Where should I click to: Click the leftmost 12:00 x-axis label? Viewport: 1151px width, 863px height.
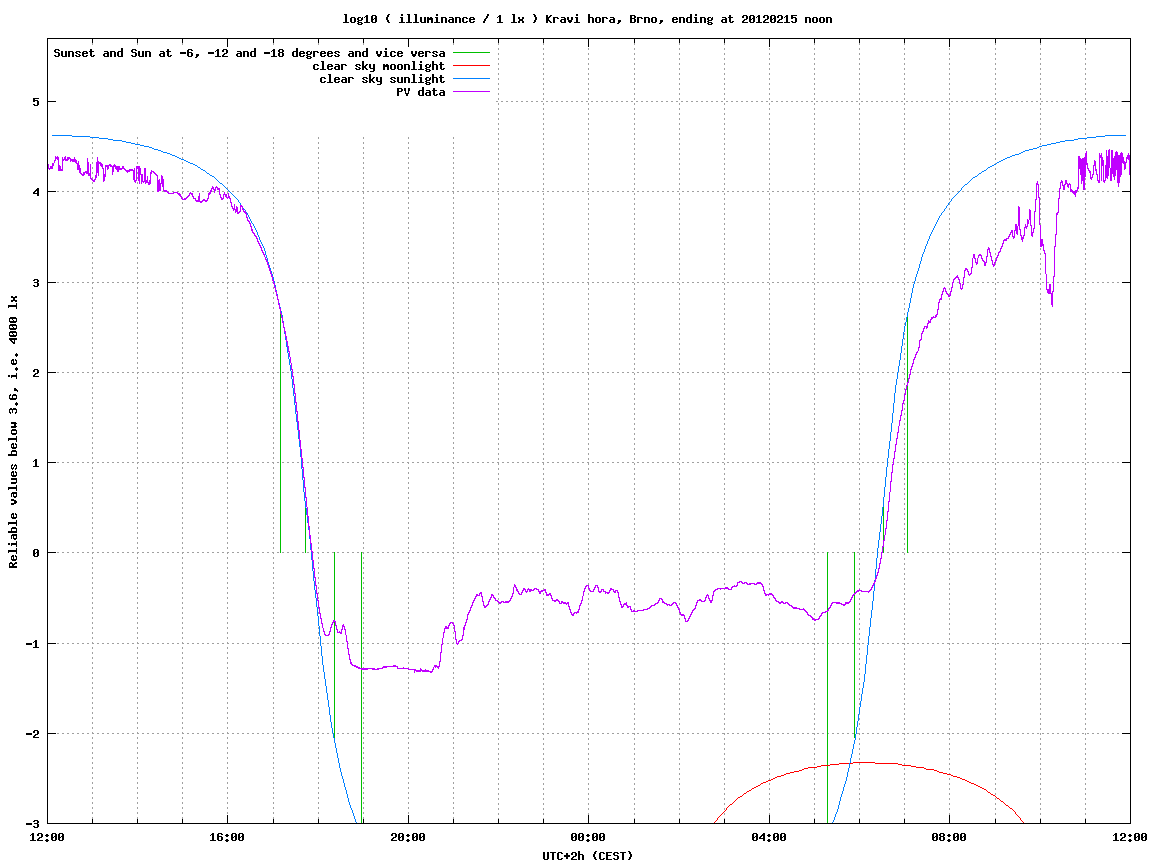[x=47, y=837]
